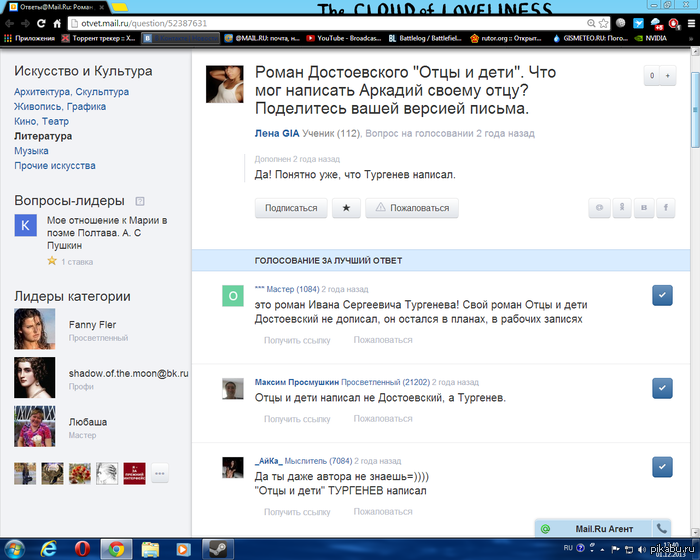This screenshot has width=700, height=560.
Task: Open Internet Explorer from taskbar
Action: click(x=48, y=549)
